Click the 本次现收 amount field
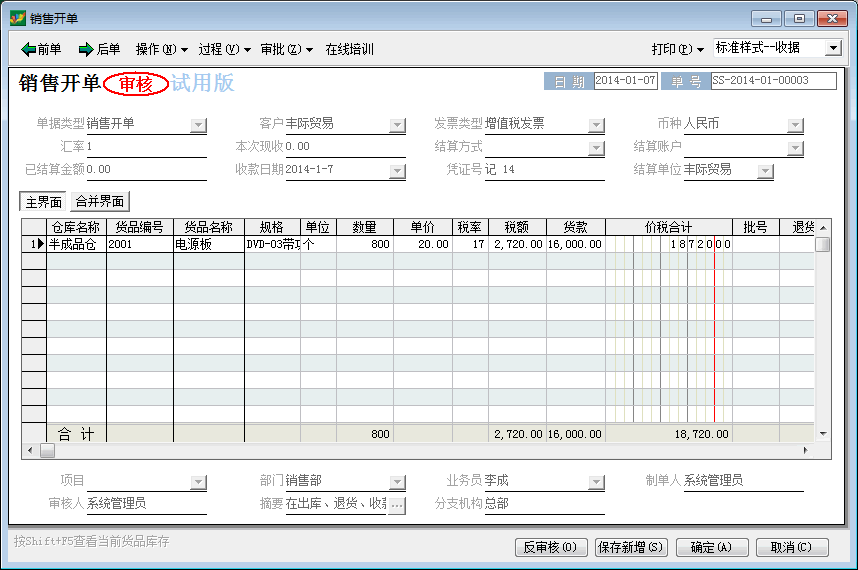Screen dimensions: 858x570 [x=345, y=147]
